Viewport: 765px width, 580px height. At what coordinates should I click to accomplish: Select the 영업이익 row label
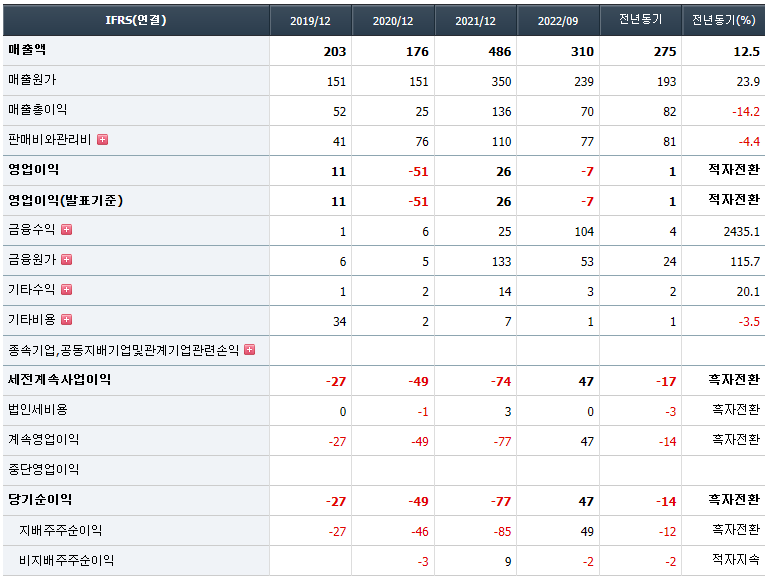click(x=33, y=169)
